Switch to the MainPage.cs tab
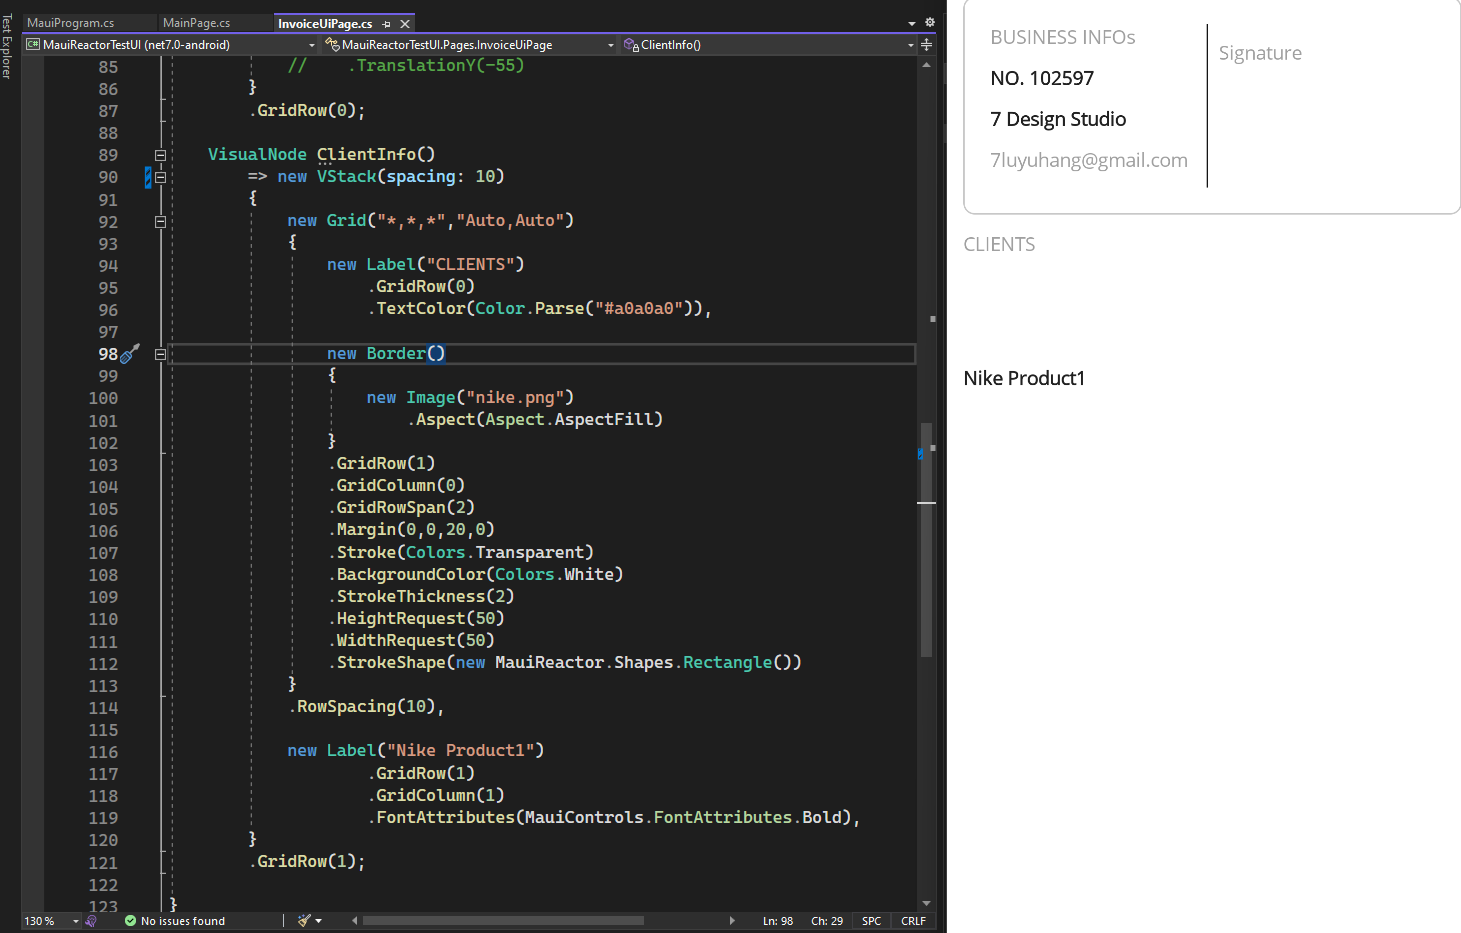Image resolution: width=1461 pixels, height=933 pixels. pos(195,21)
